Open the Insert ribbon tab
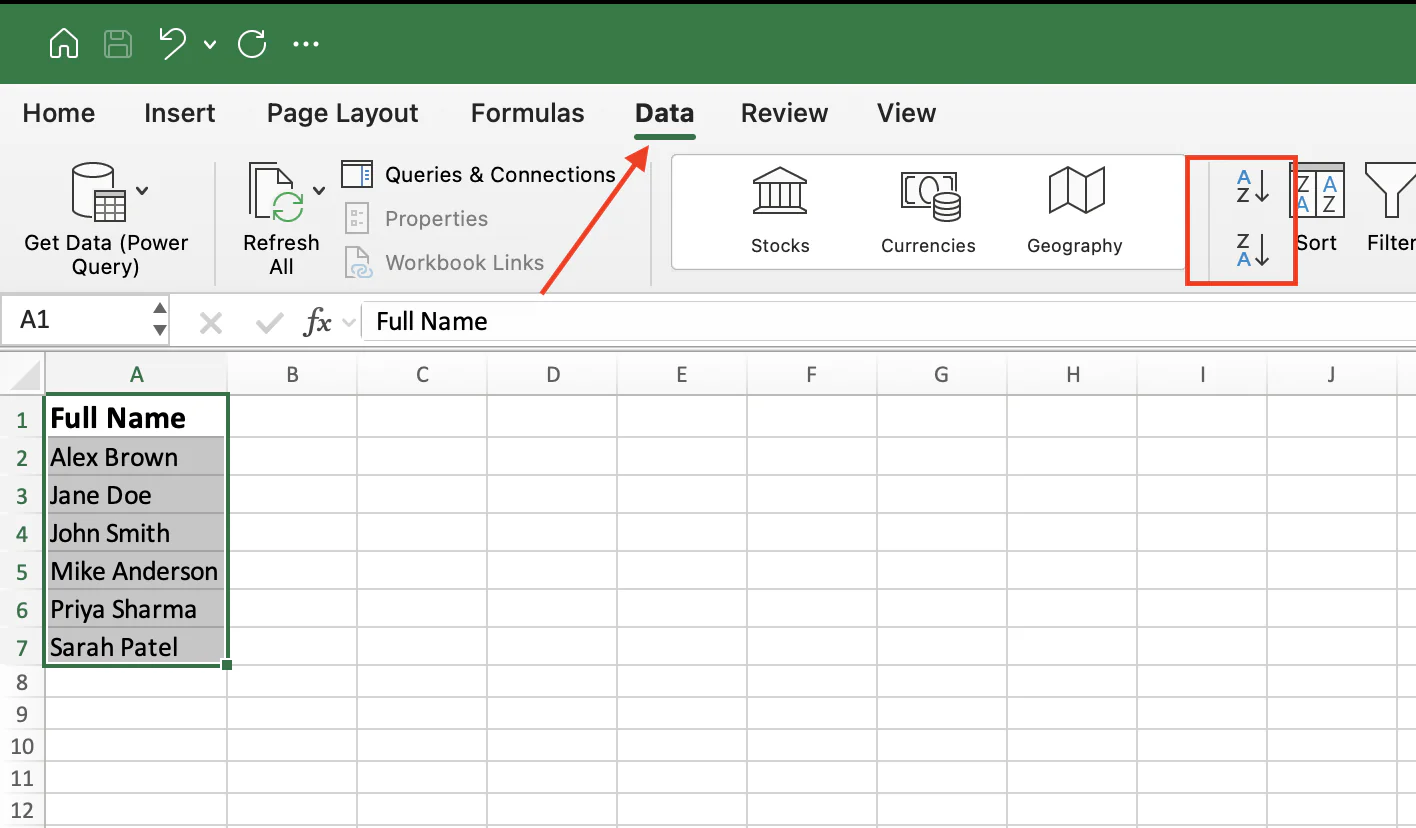Viewport: 1416px width, 828px height. point(180,113)
